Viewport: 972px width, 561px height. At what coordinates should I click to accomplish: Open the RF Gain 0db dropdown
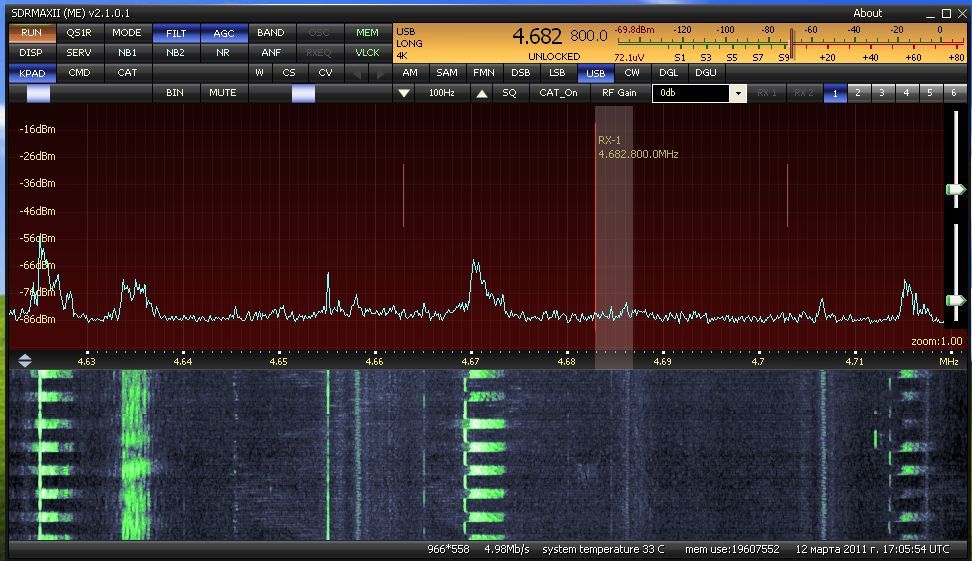pyautogui.click(x=738, y=93)
